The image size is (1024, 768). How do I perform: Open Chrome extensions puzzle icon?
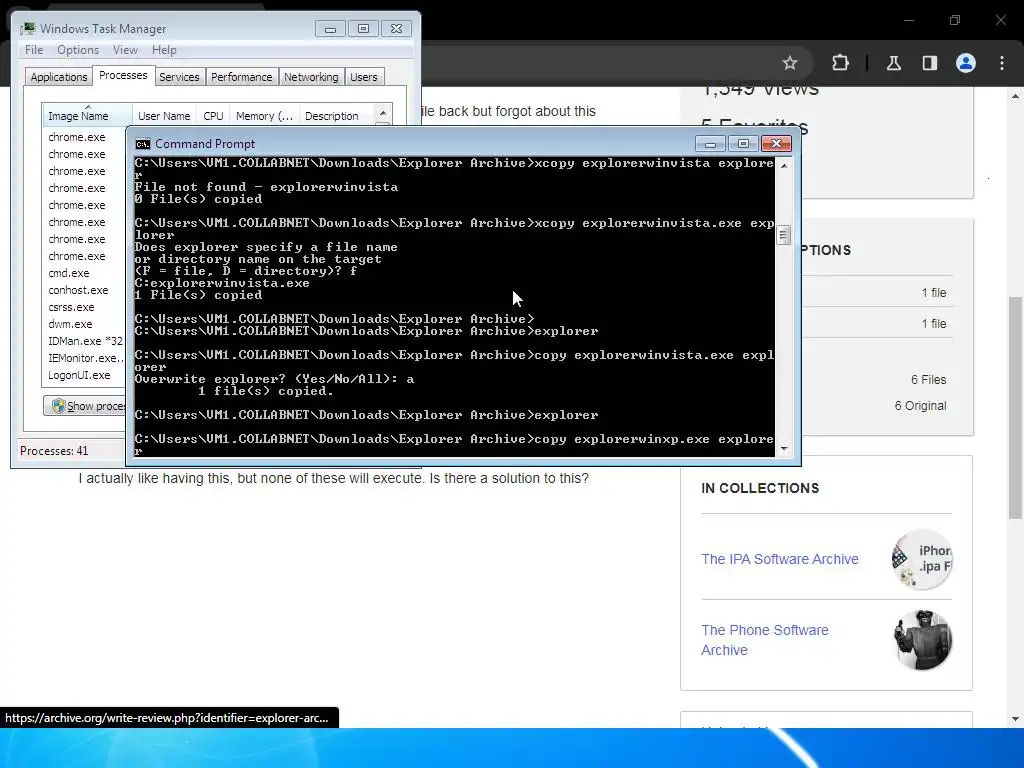[840, 63]
